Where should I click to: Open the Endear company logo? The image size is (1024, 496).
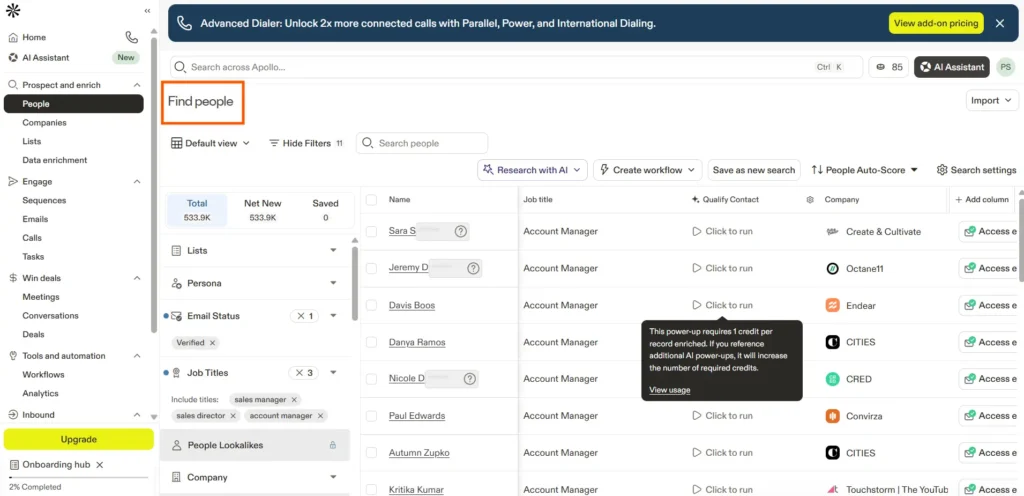832,305
